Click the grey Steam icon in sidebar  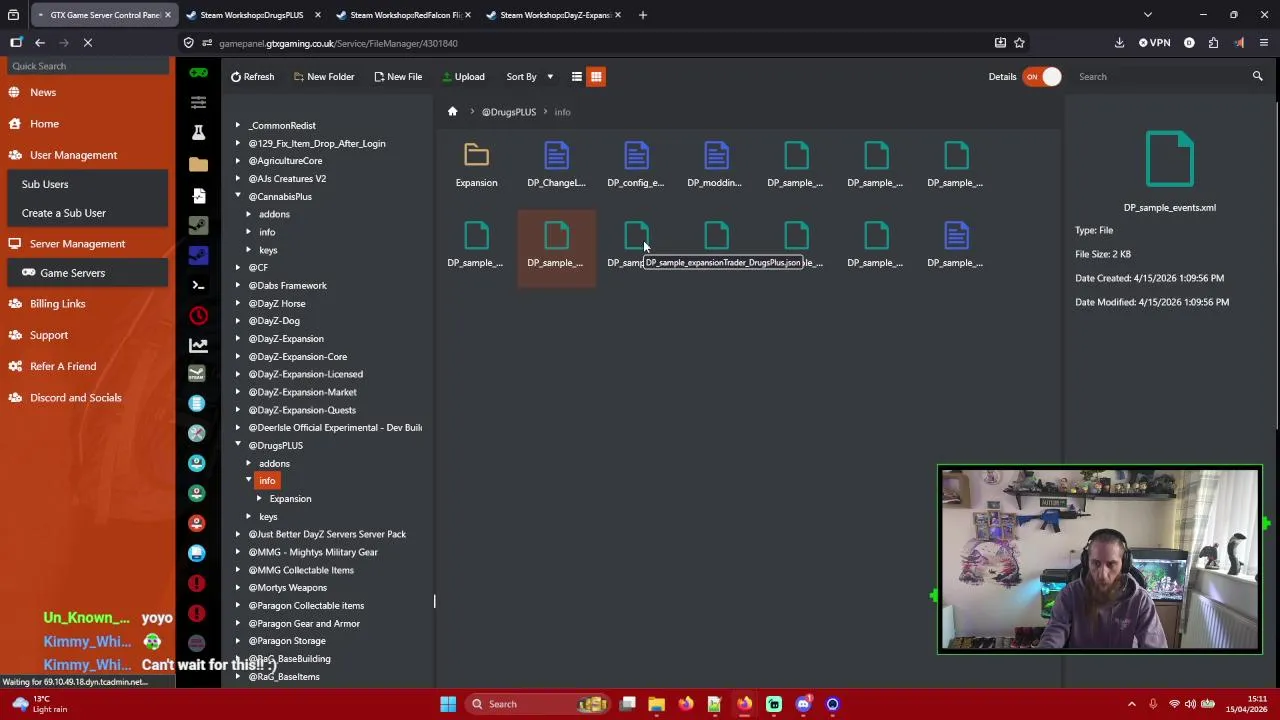point(198,225)
